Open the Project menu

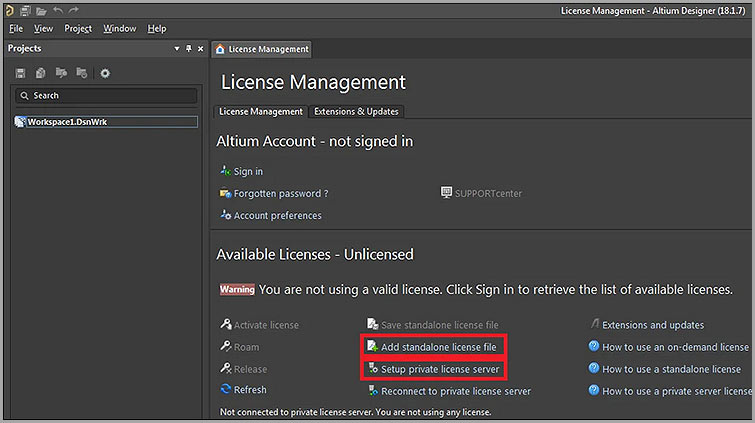click(x=78, y=29)
